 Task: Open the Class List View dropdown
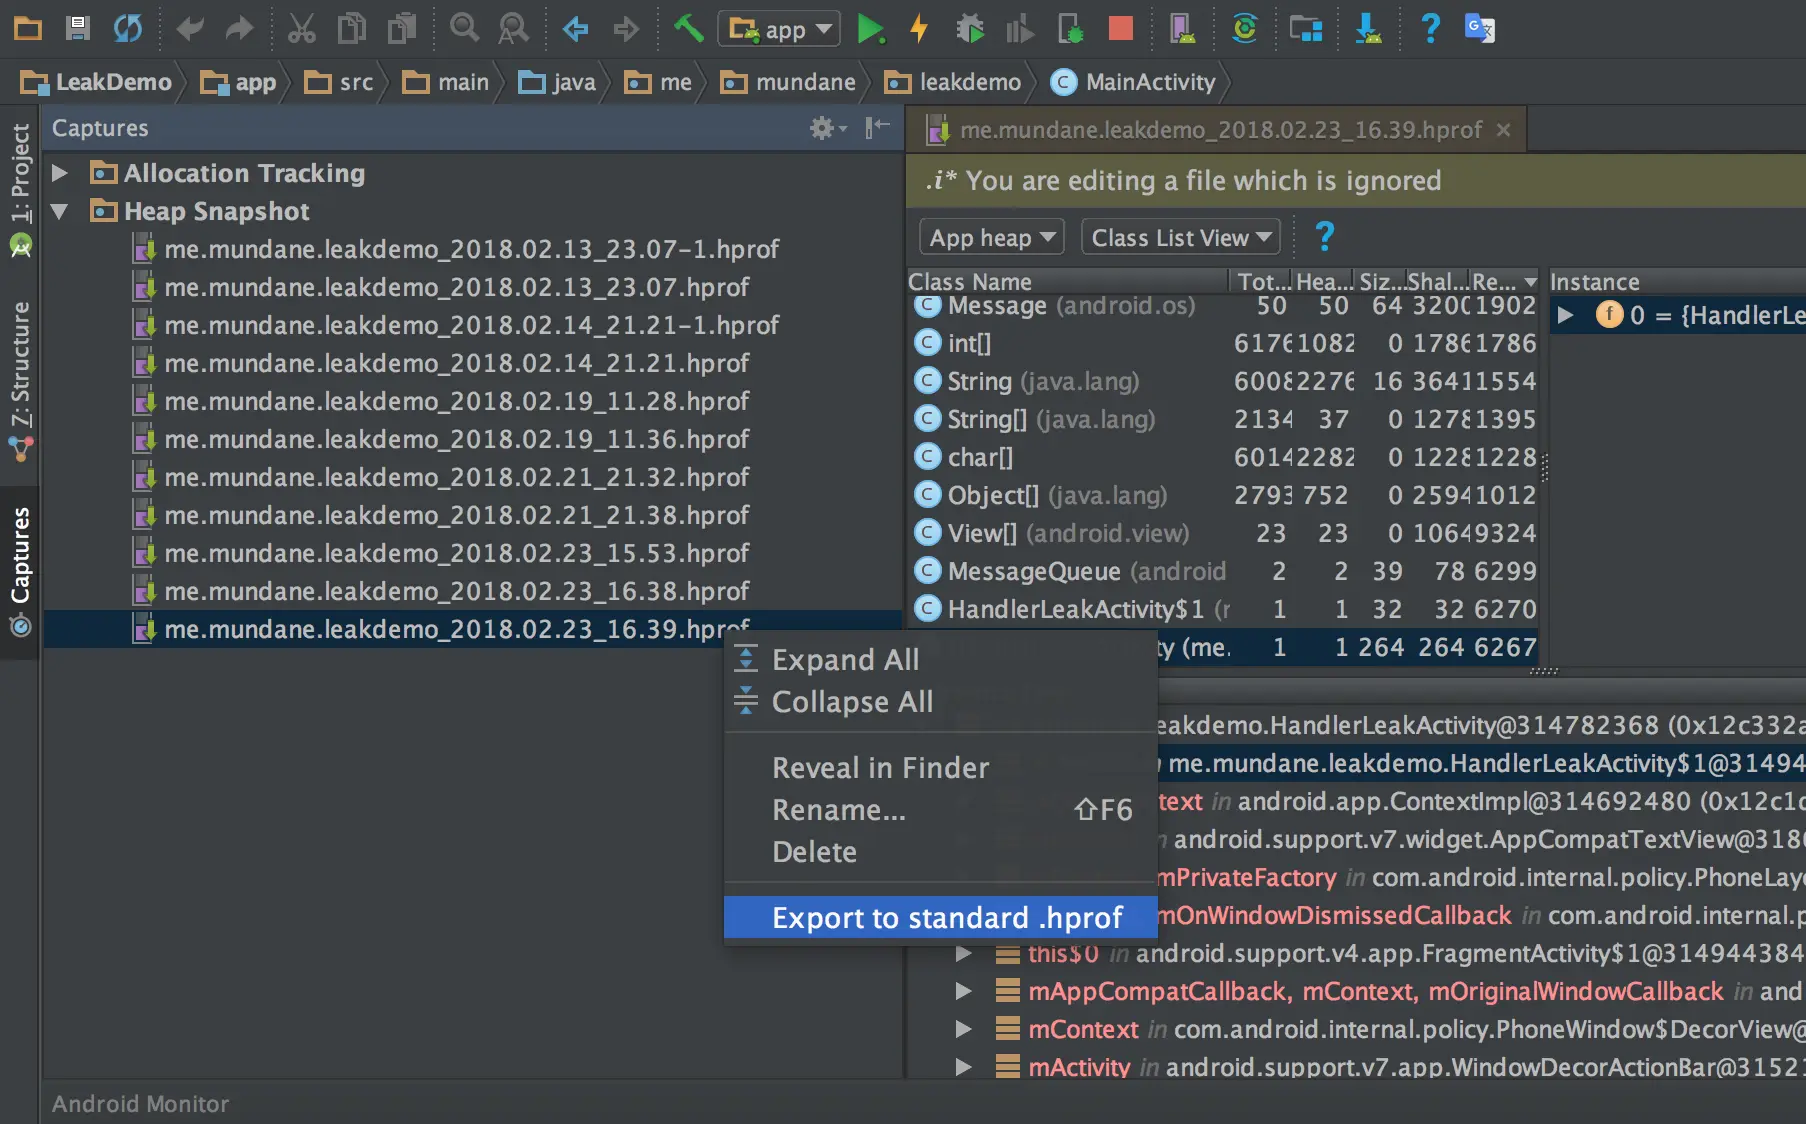(x=1181, y=237)
